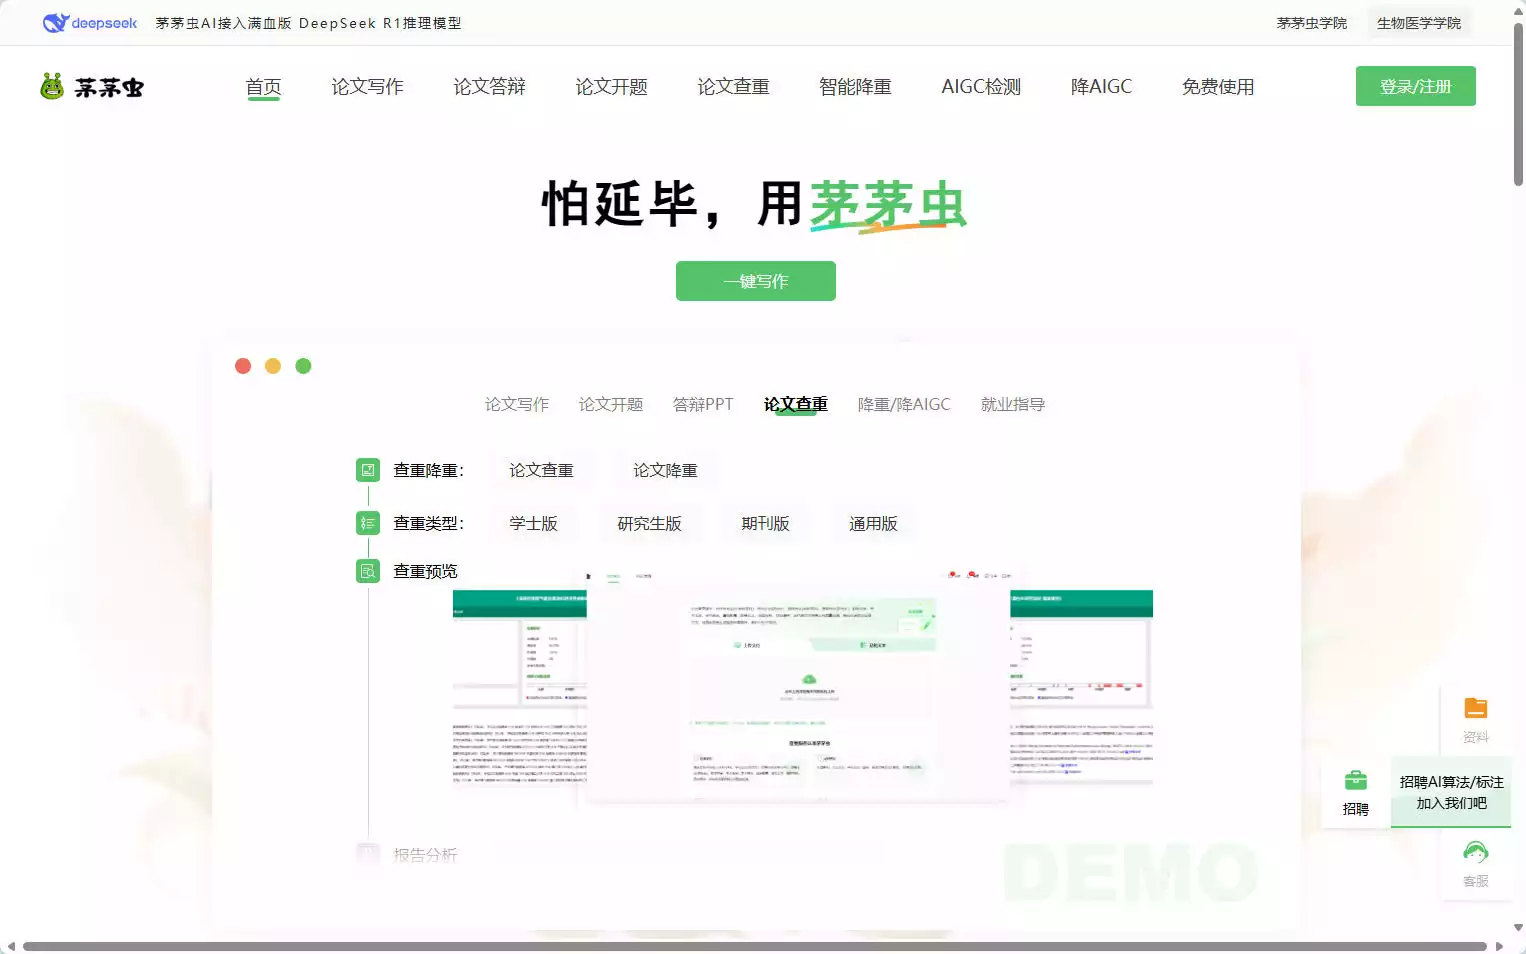Select the 论文查重 option chip
Screen dimensions: 1526x954
tap(541, 470)
